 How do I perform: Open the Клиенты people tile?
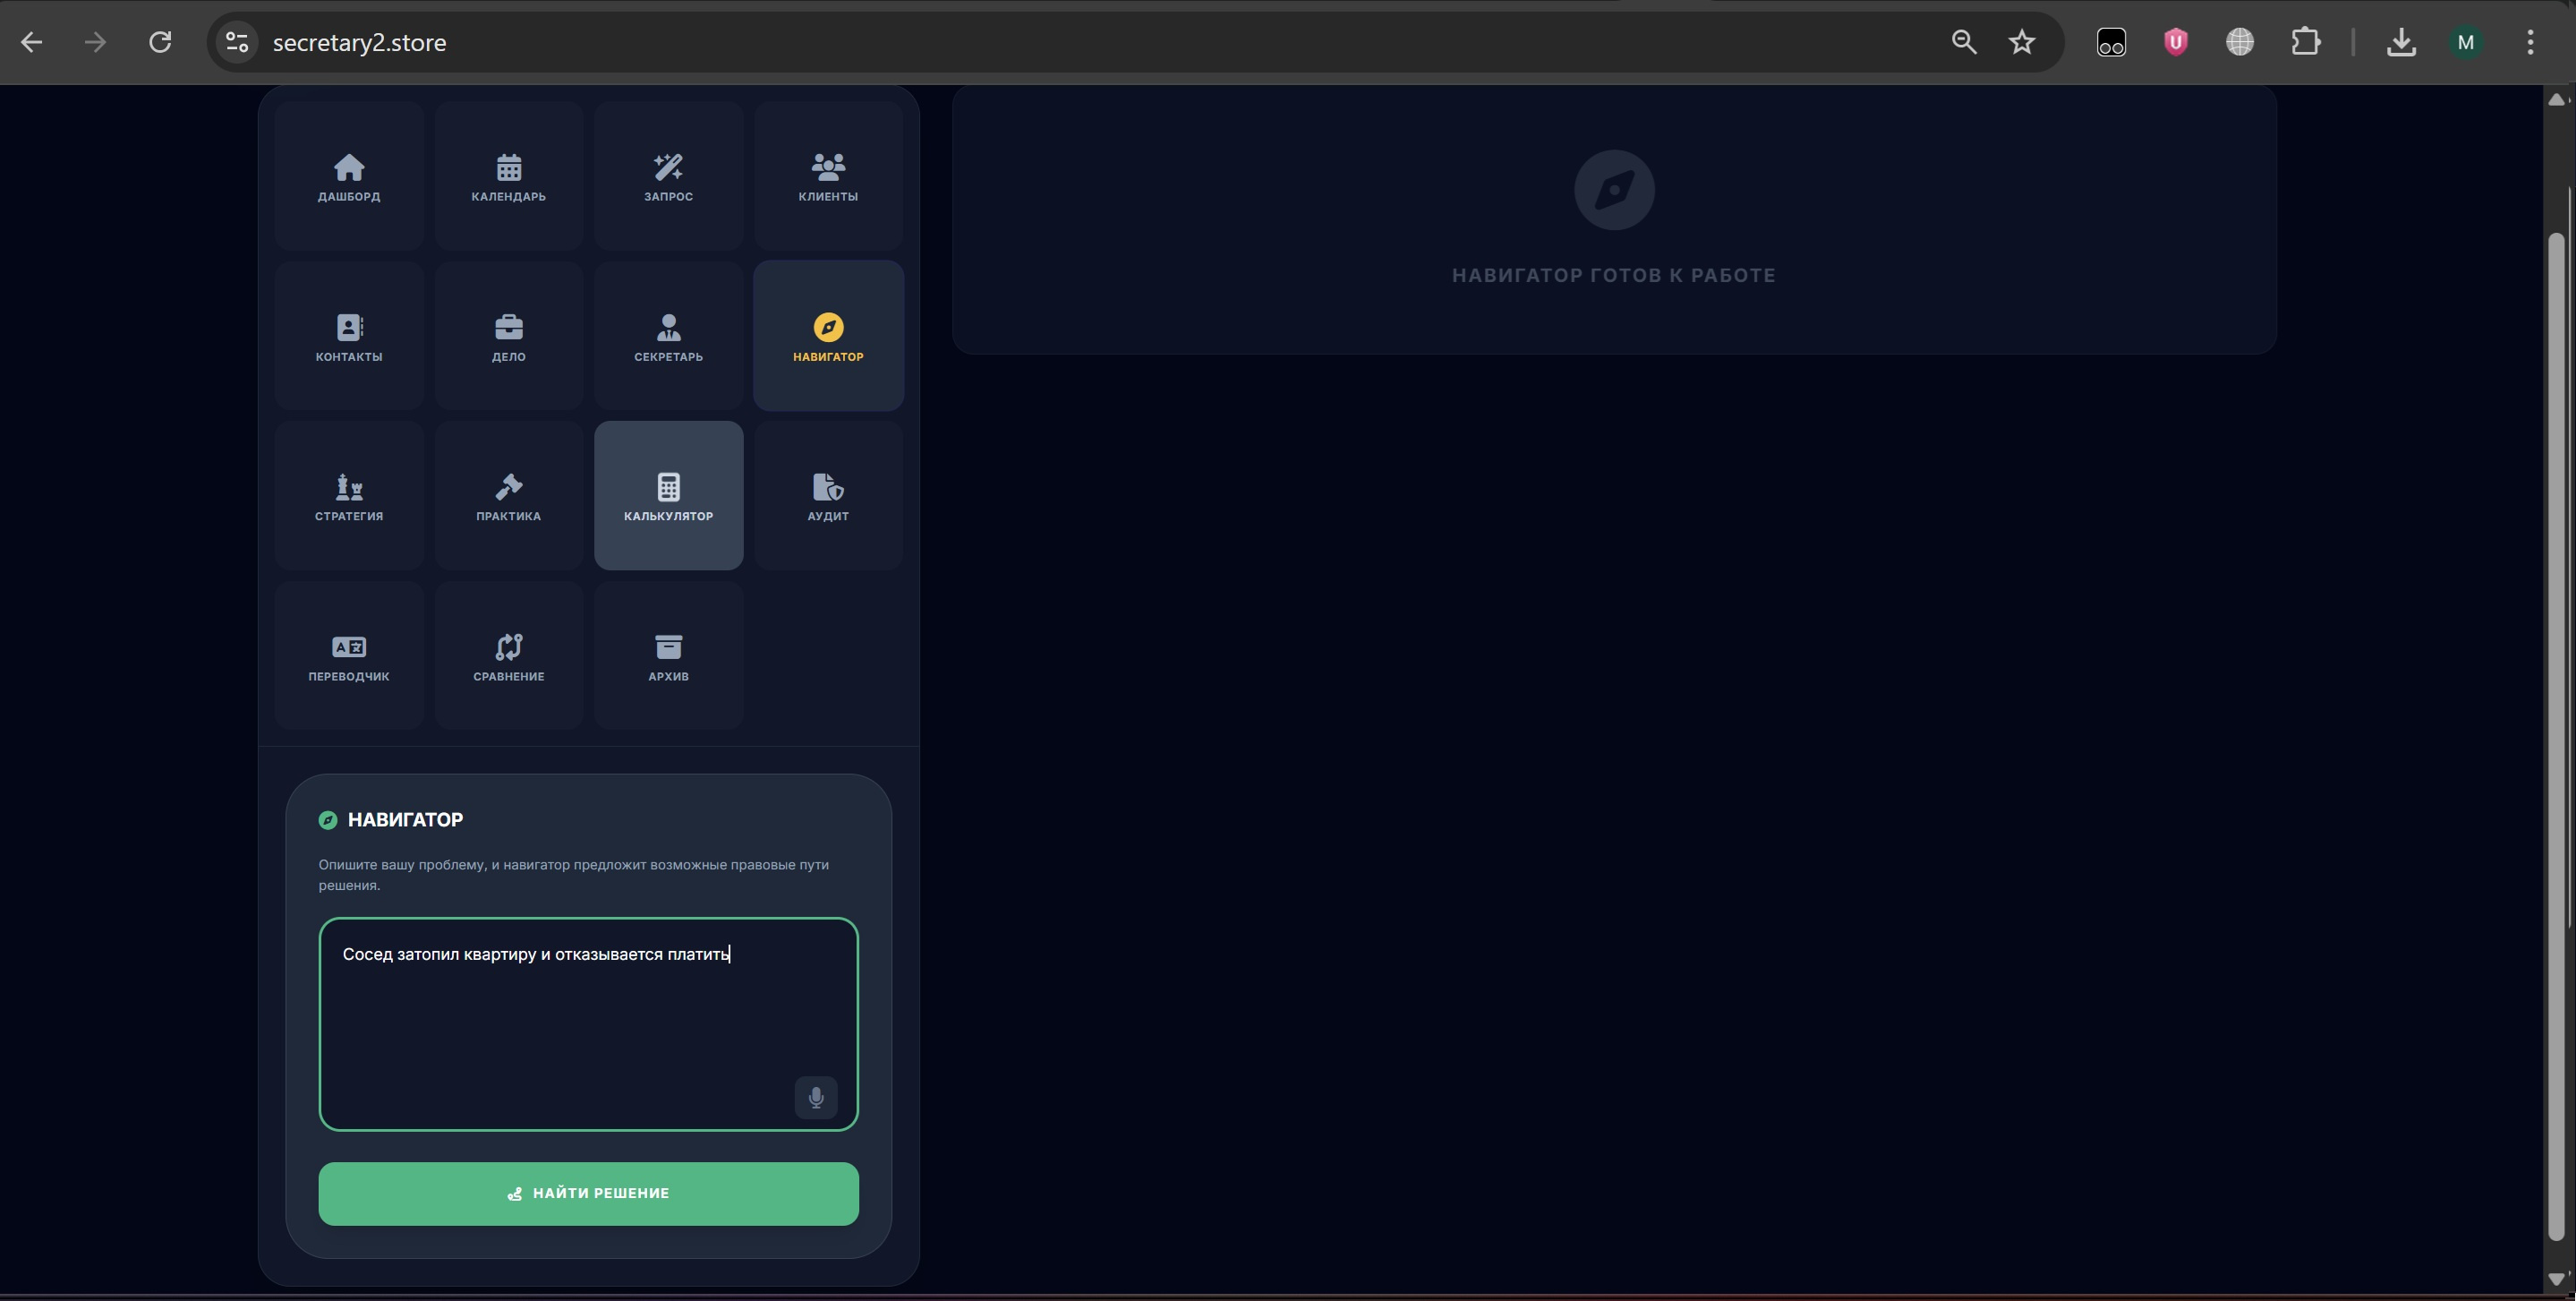(x=828, y=176)
